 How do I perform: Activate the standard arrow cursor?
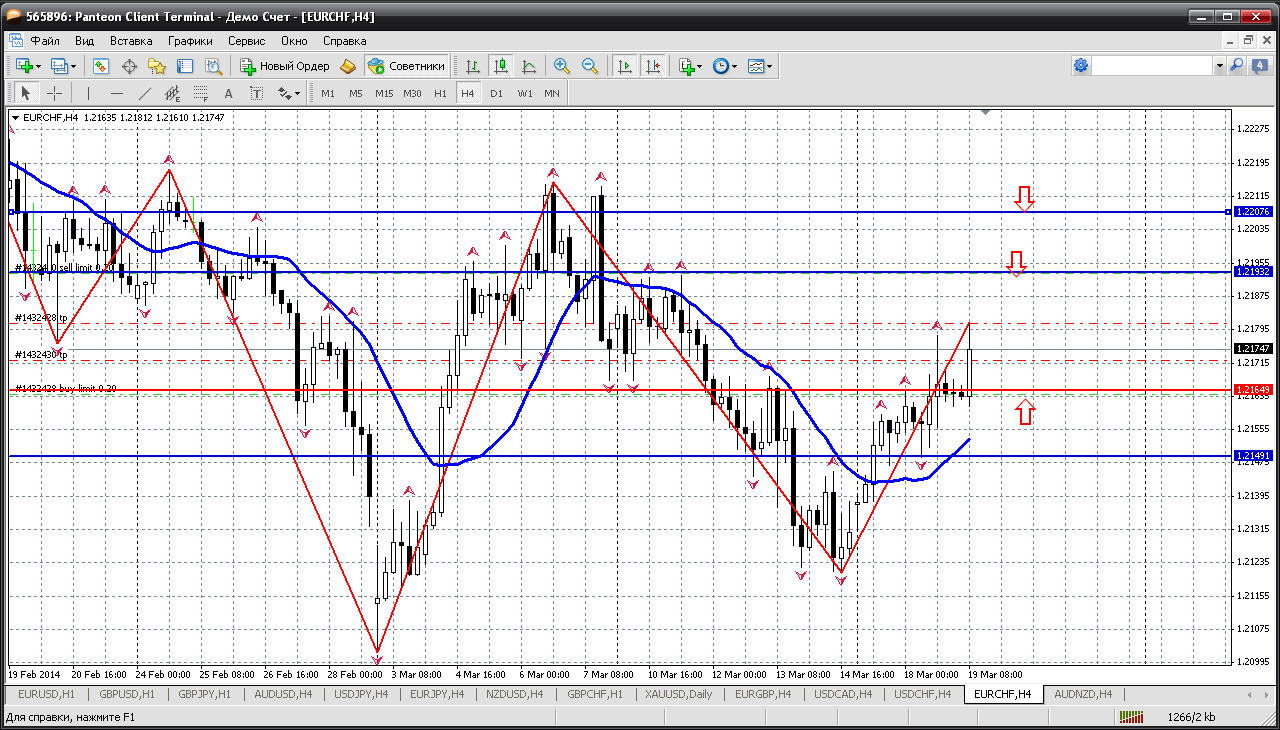click(26, 93)
